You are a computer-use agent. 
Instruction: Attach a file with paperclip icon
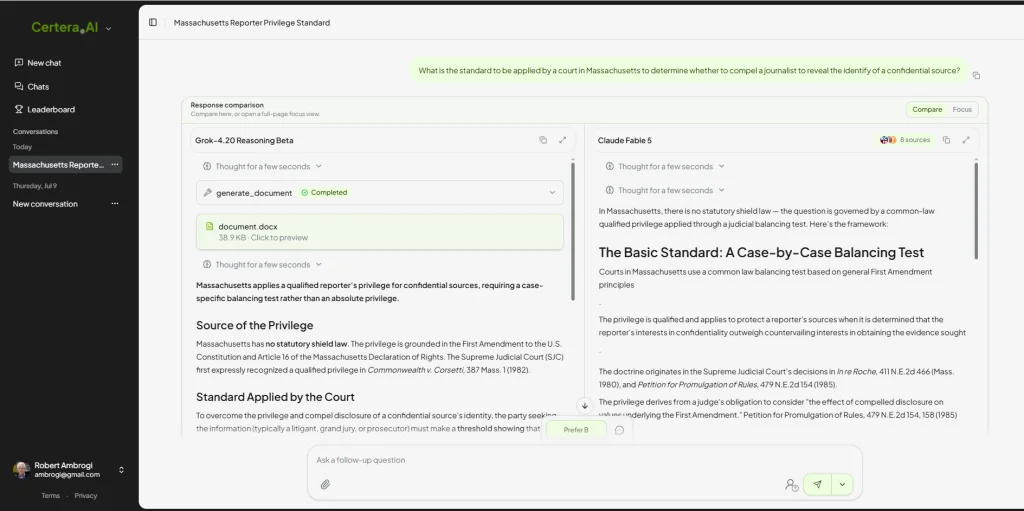(x=325, y=484)
